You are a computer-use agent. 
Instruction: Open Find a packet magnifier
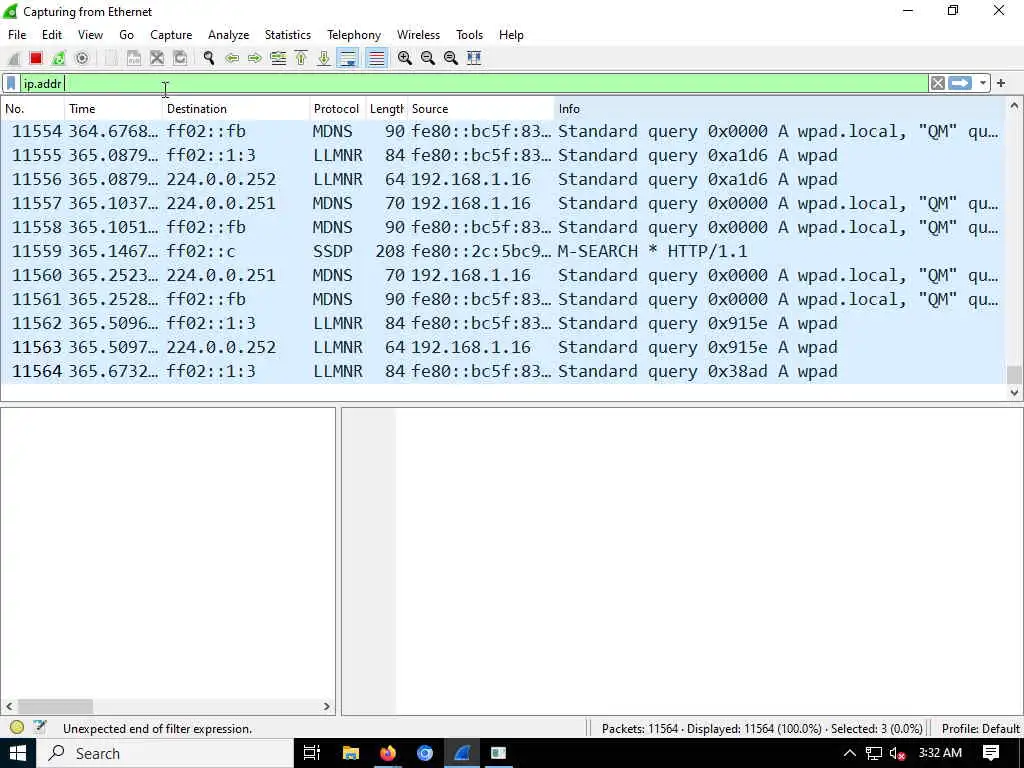coord(208,58)
